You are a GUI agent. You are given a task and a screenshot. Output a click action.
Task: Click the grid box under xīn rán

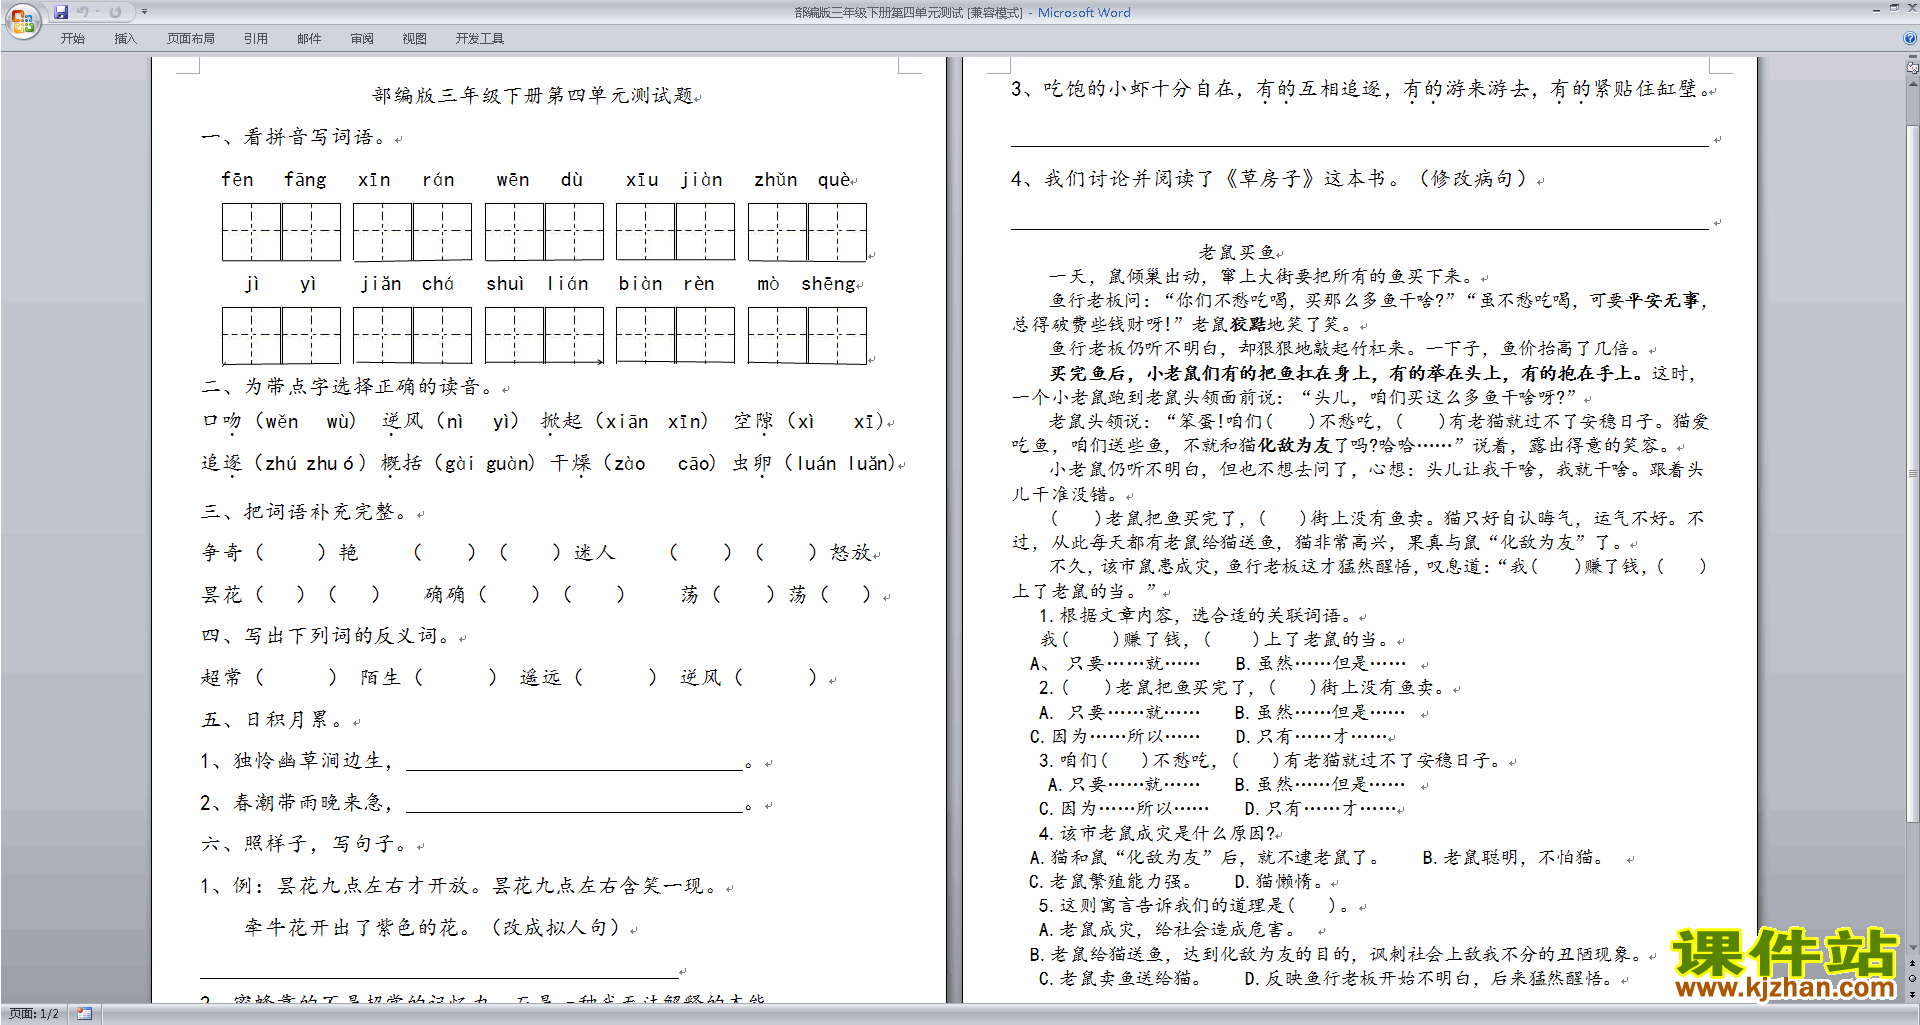click(x=412, y=232)
